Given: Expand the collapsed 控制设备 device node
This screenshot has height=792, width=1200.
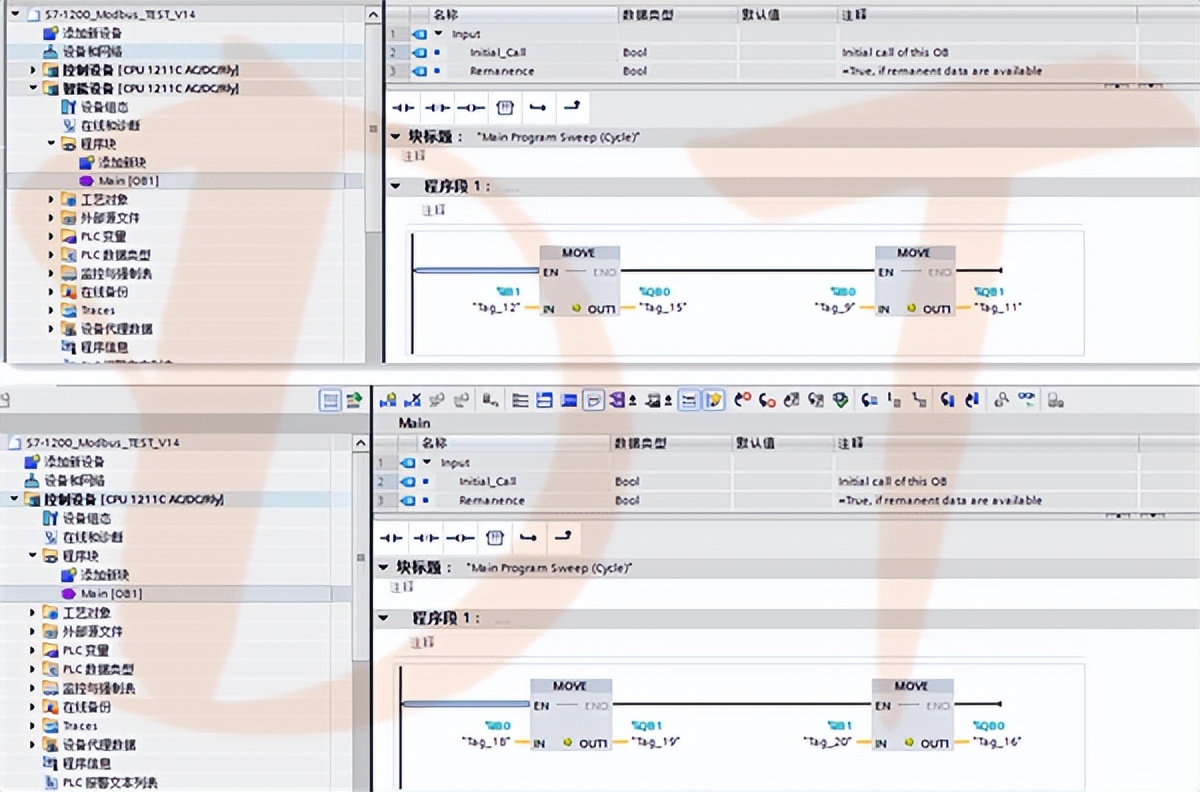Looking at the screenshot, I should point(33,70).
